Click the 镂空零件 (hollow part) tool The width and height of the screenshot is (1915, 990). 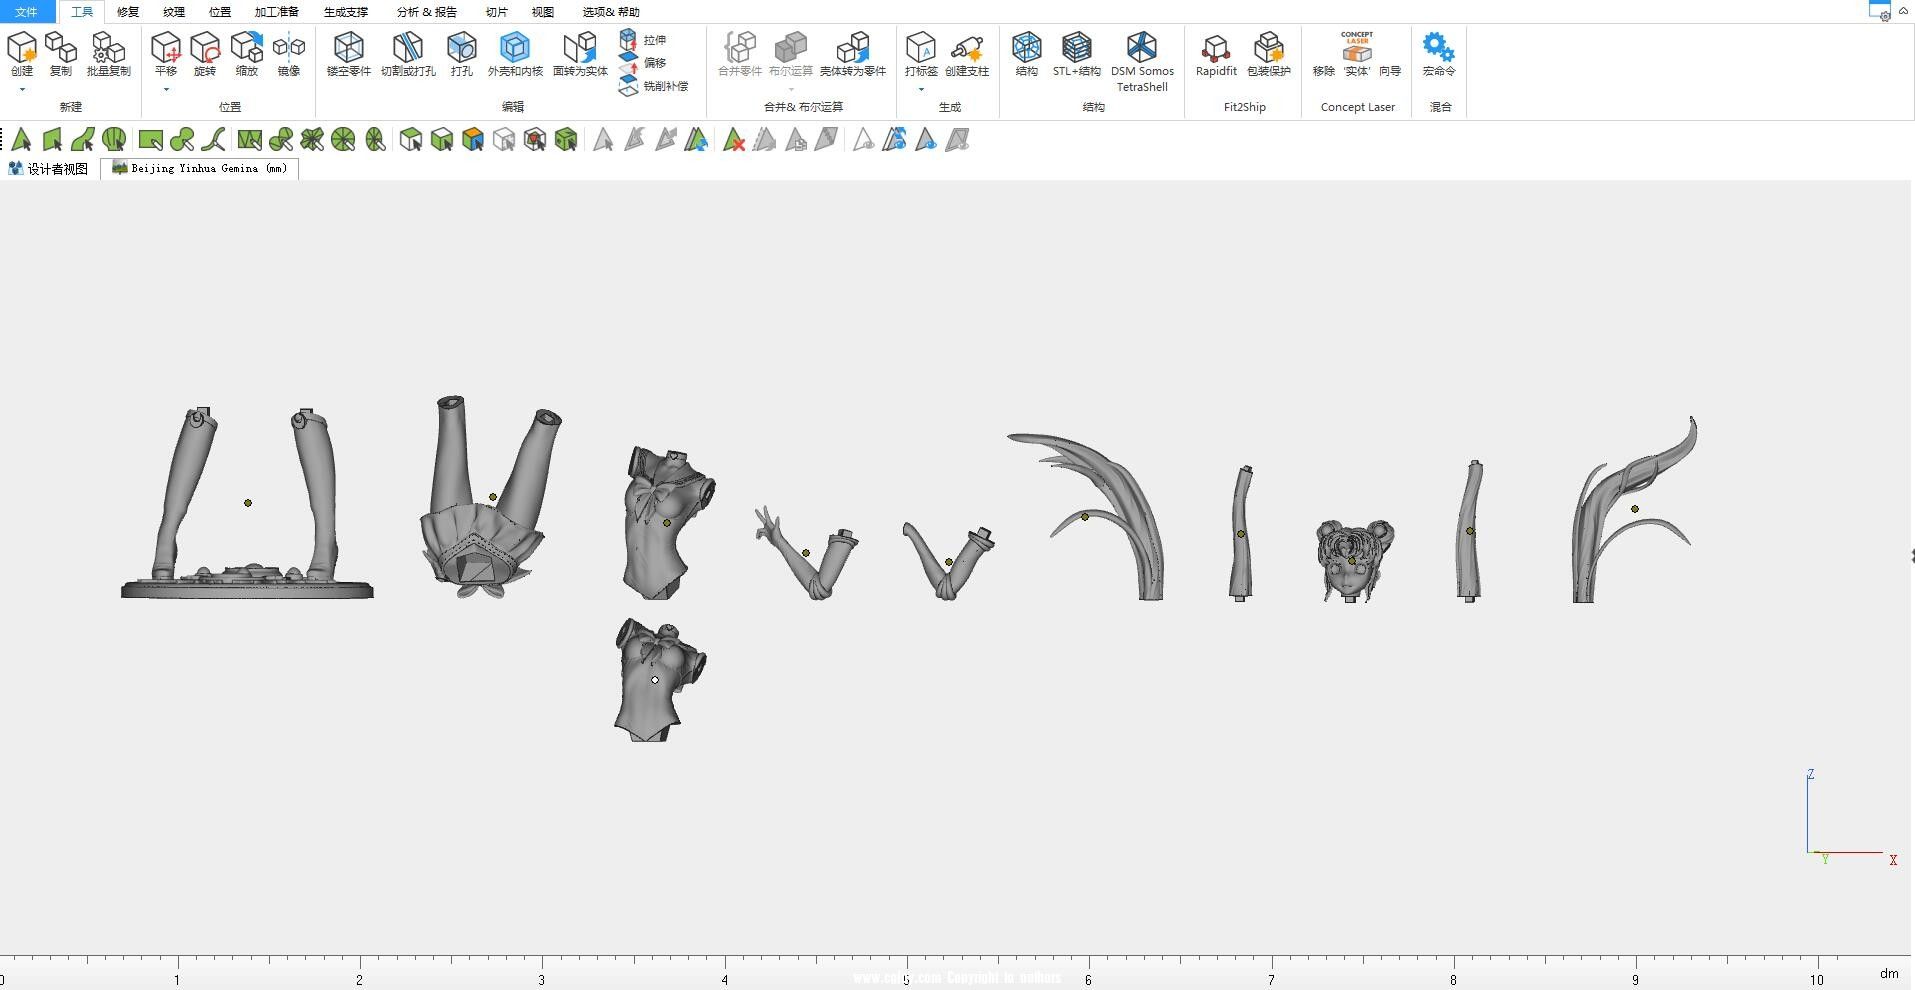[348, 54]
